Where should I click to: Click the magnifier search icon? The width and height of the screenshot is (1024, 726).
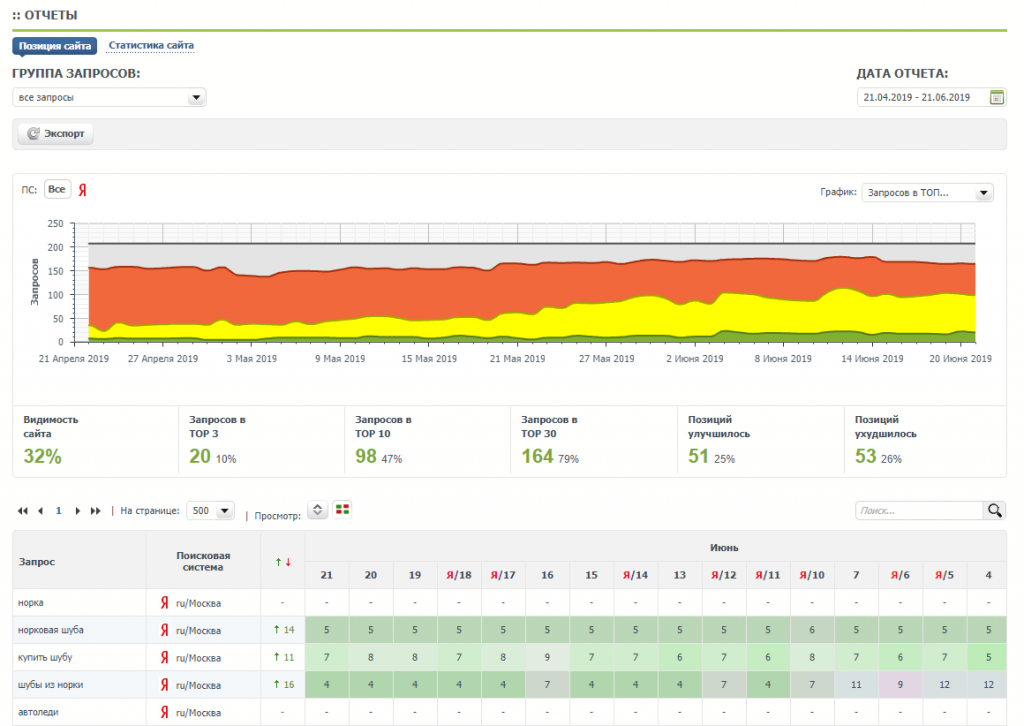click(x=995, y=510)
